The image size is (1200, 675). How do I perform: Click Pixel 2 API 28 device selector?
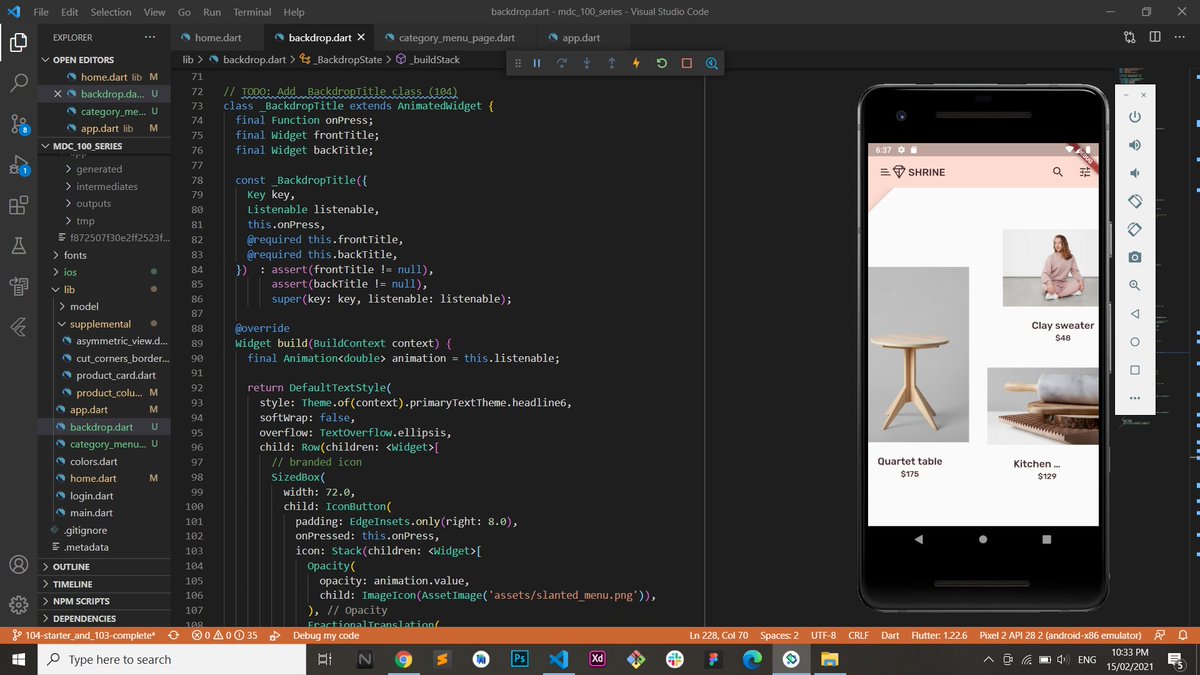tap(1060, 635)
